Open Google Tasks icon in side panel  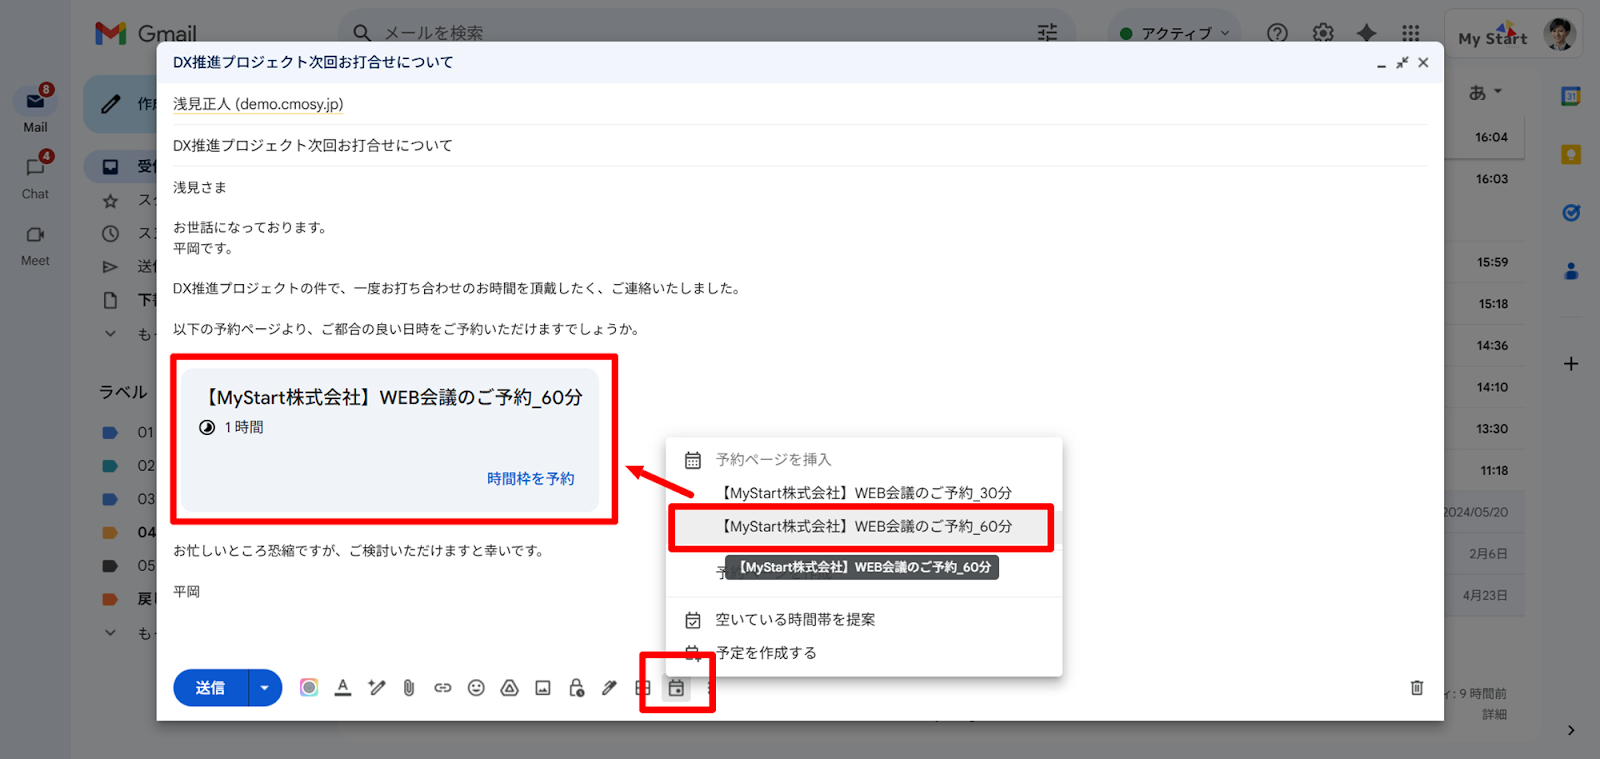click(1571, 212)
